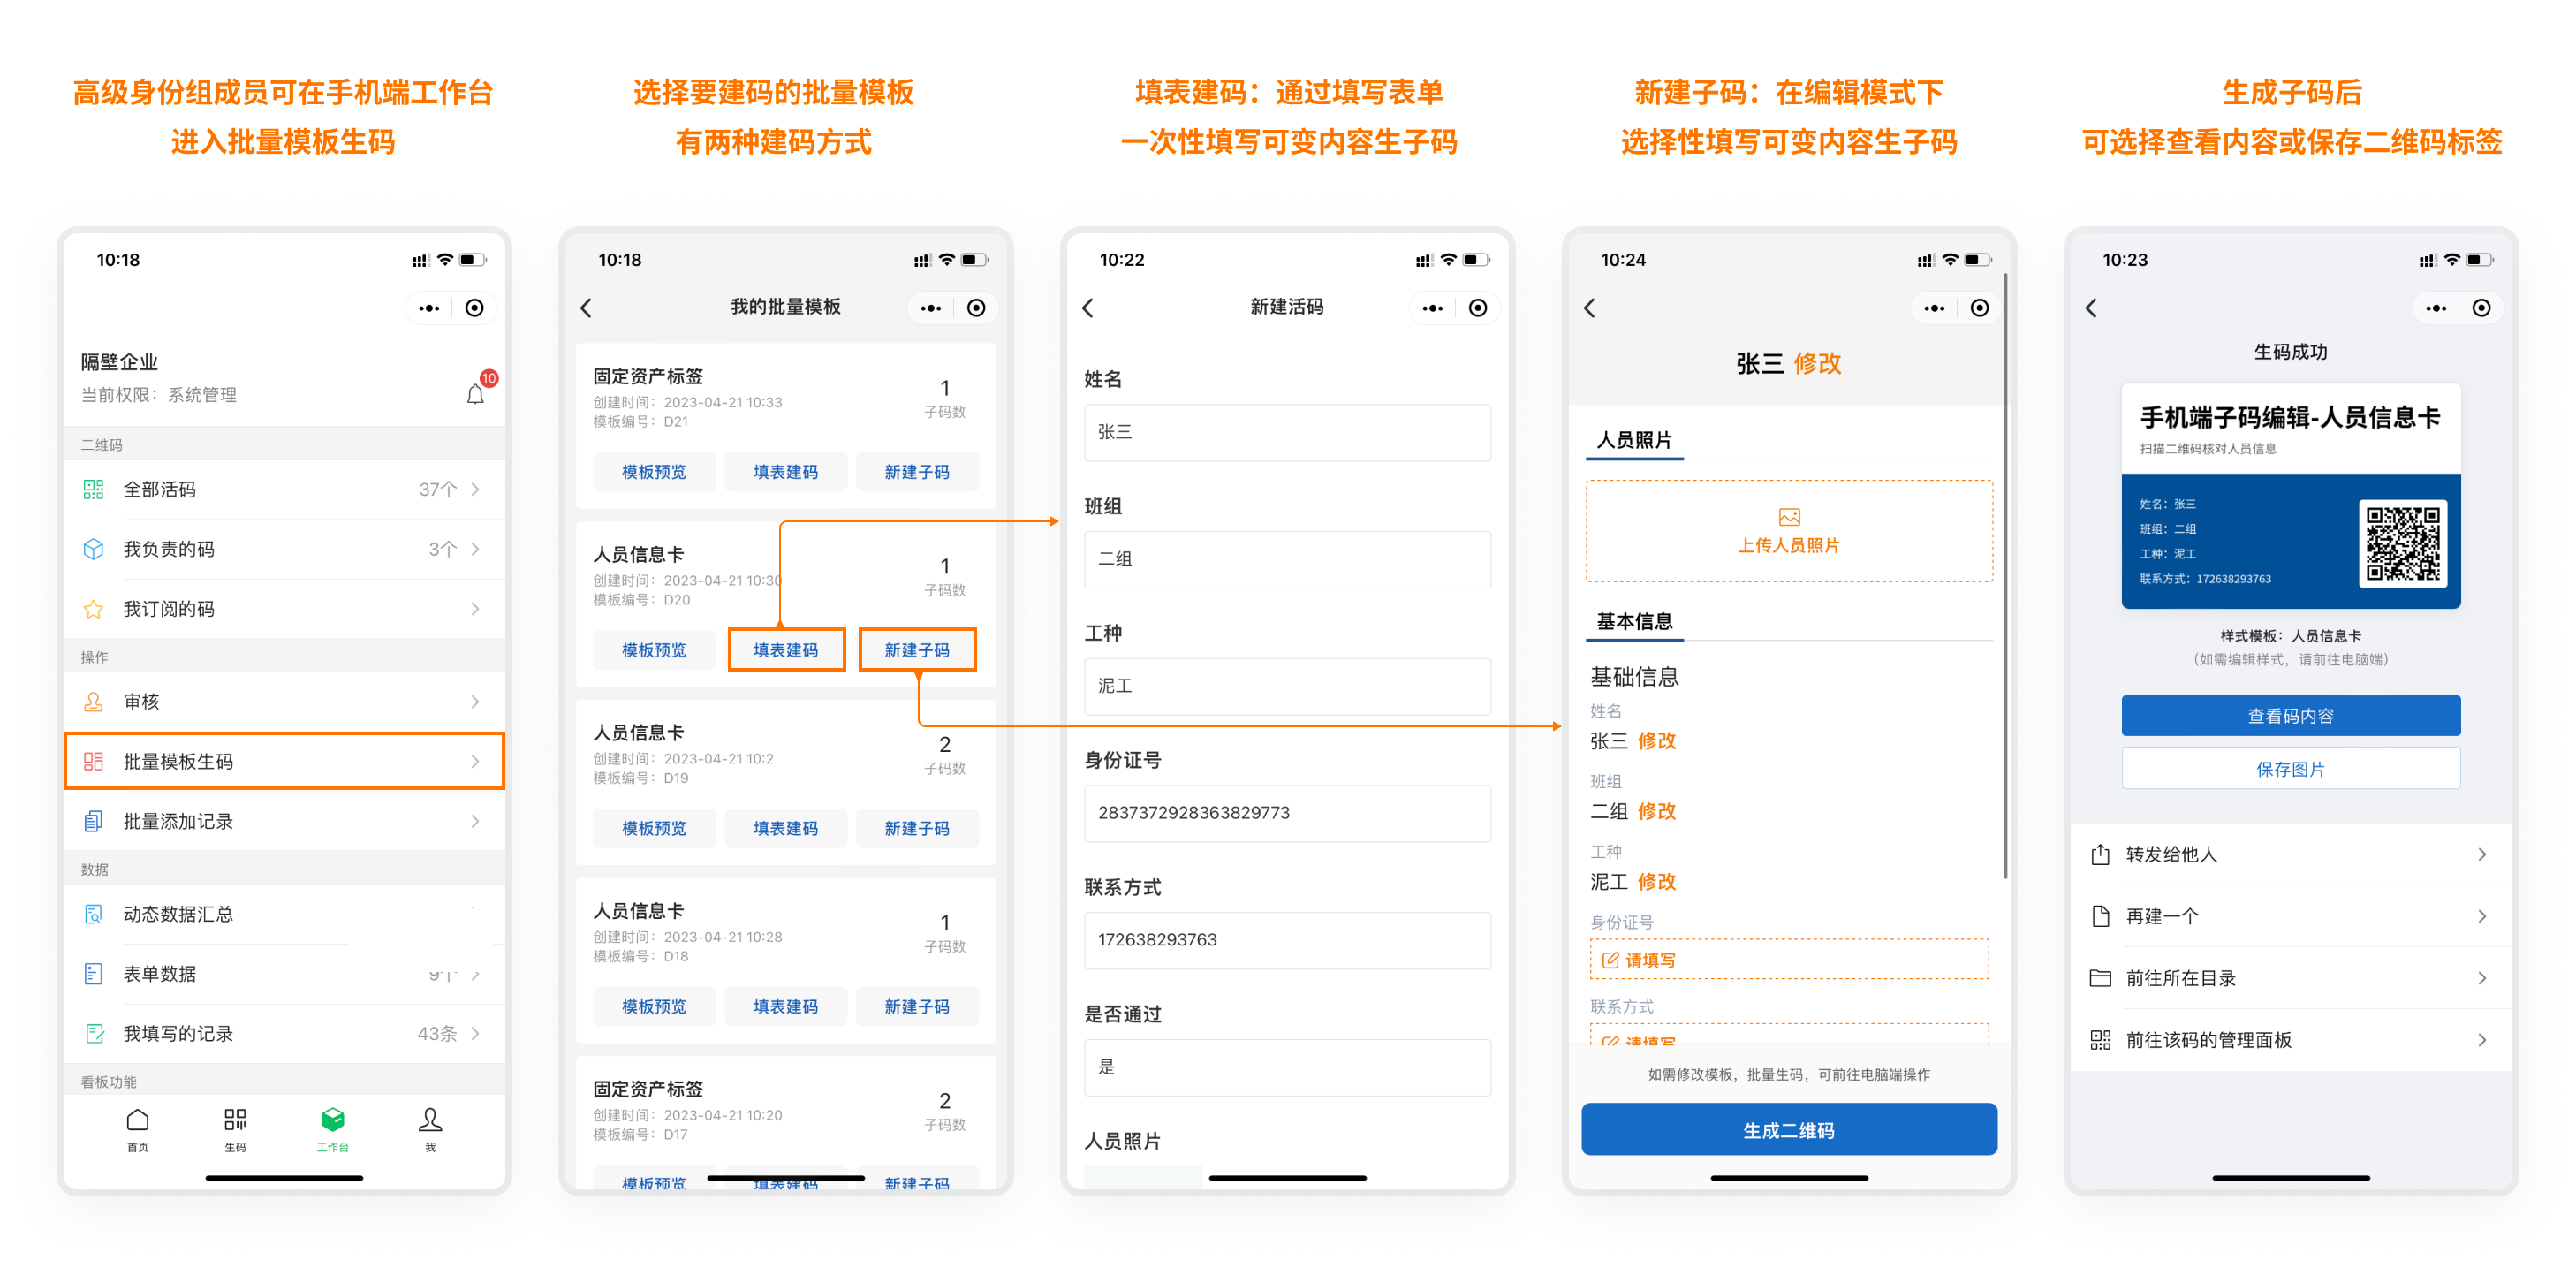Open 审核 person icon

pyautogui.click(x=93, y=702)
